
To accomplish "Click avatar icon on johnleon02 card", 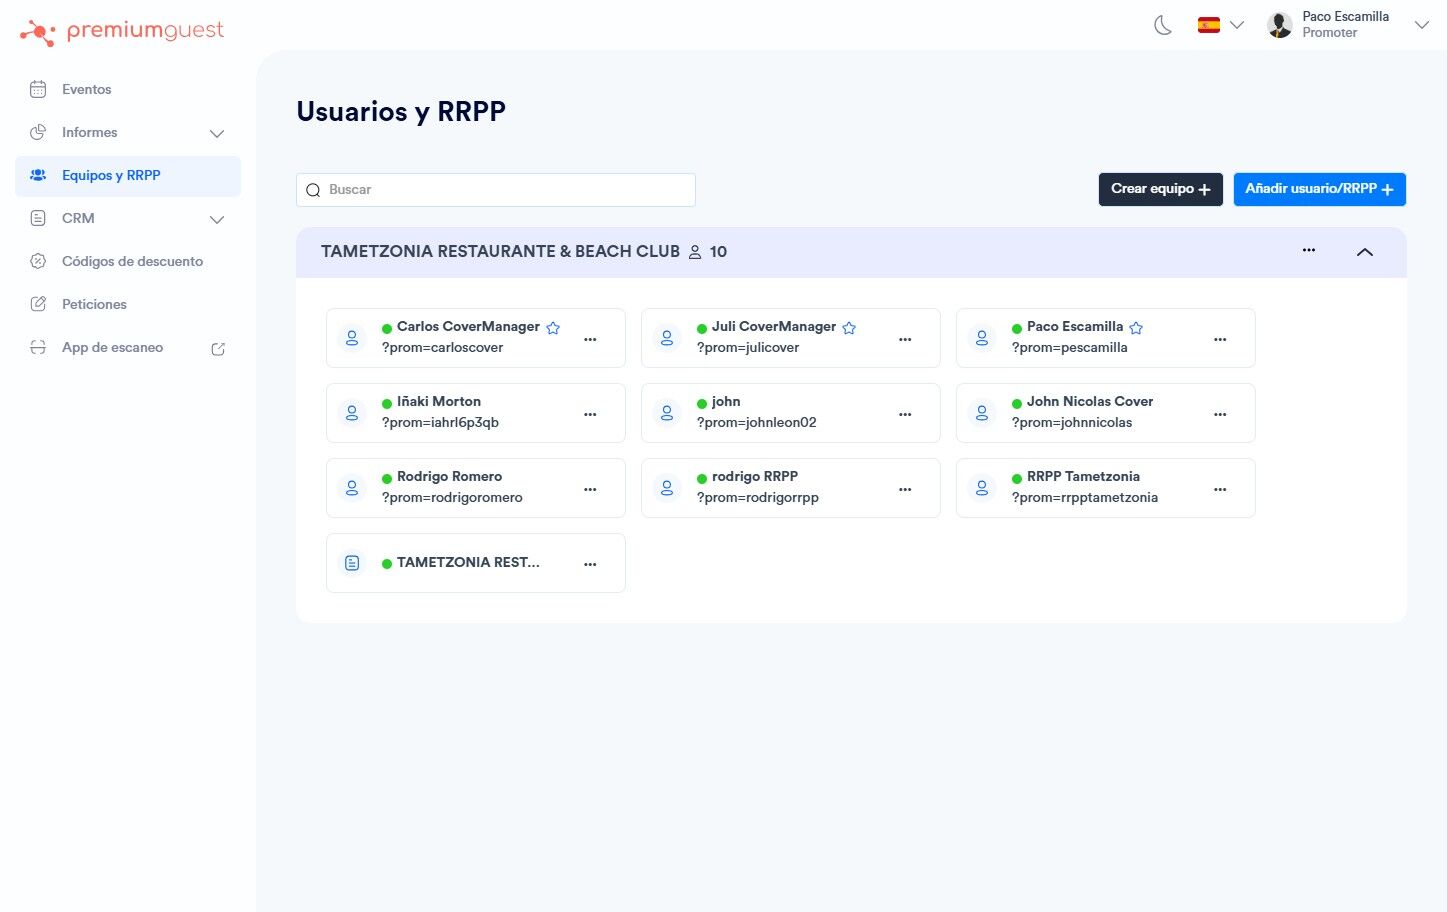I will 667,413.
